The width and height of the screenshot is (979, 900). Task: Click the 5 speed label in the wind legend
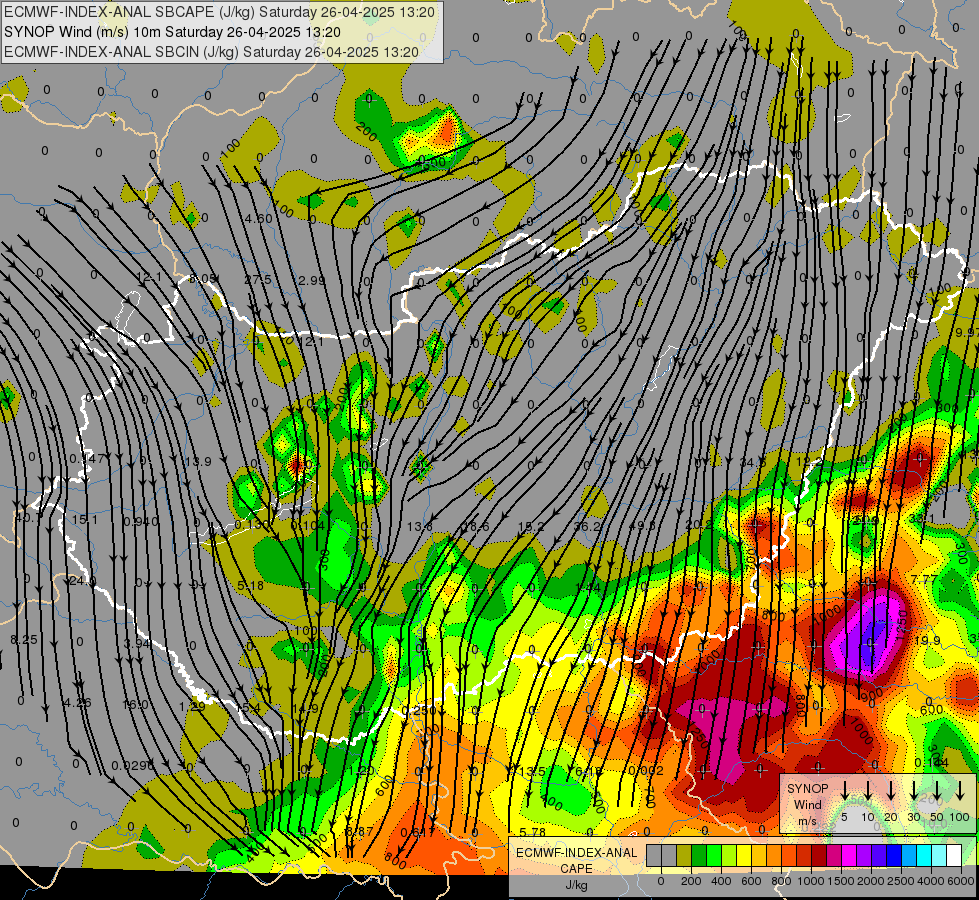point(844,817)
